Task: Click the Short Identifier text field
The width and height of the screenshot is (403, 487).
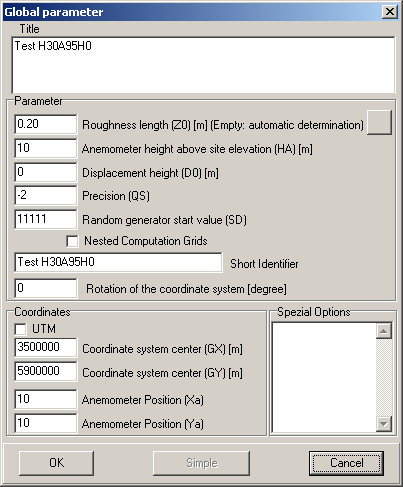Action: point(118,262)
